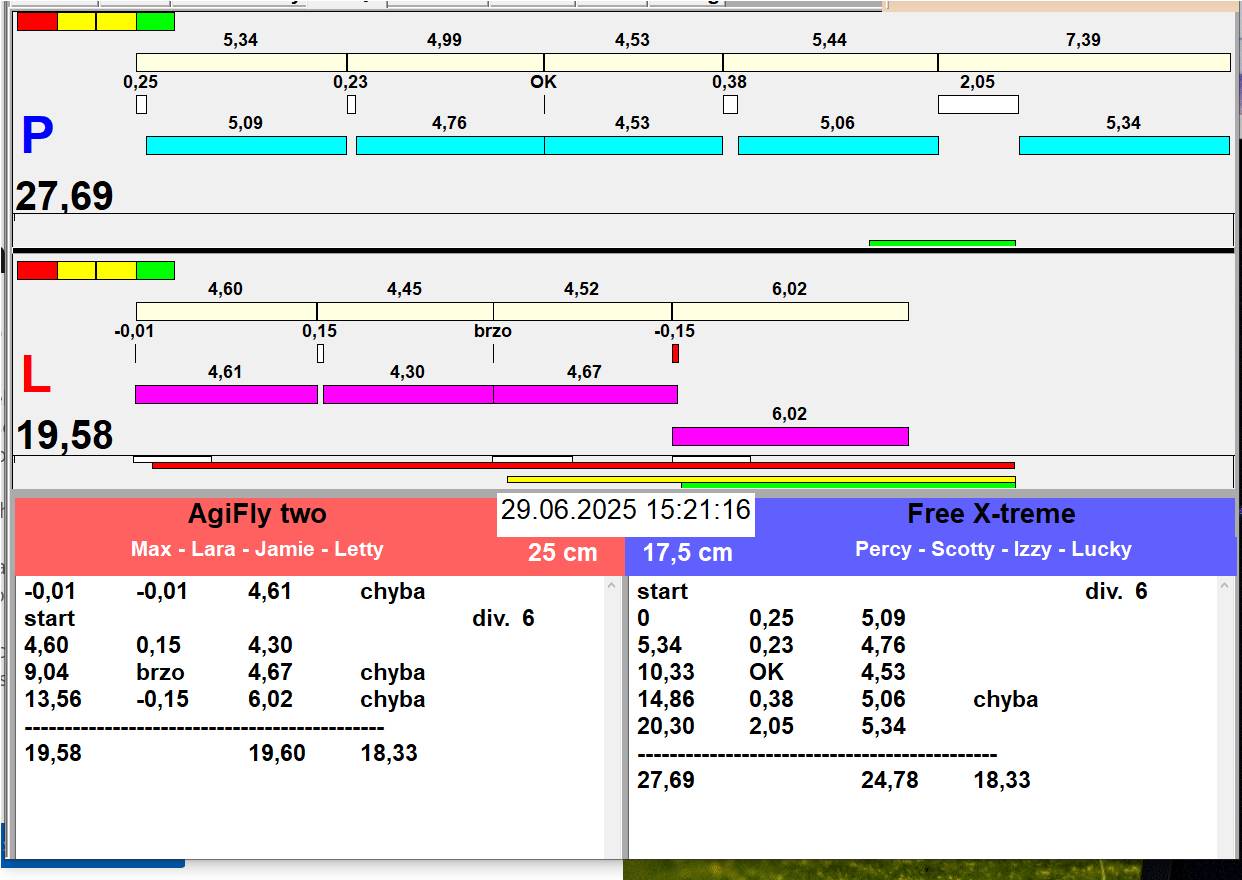
Task: Click the small red marker below -0,15
Action: (x=675, y=353)
